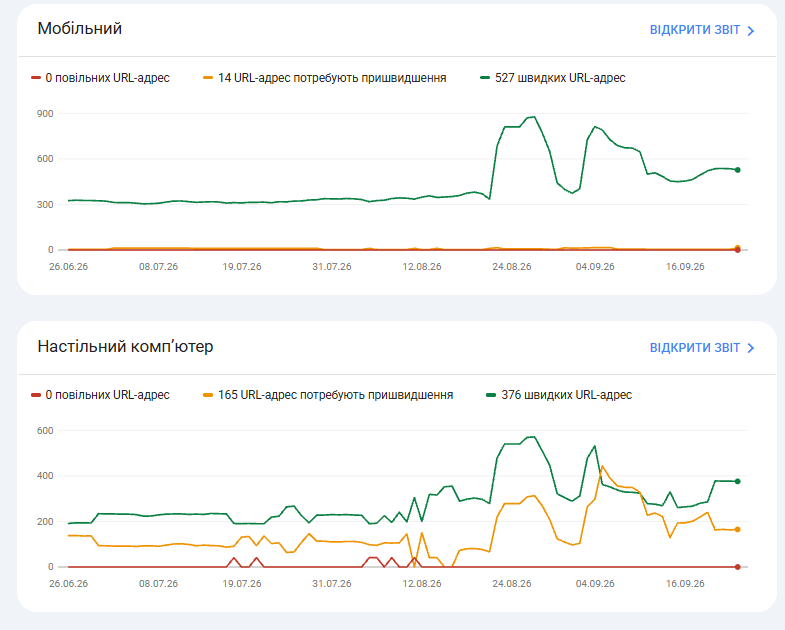Click the Мобільний card title
The height and width of the screenshot is (630, 785).
pyautogui.click(x=80, y=29)
